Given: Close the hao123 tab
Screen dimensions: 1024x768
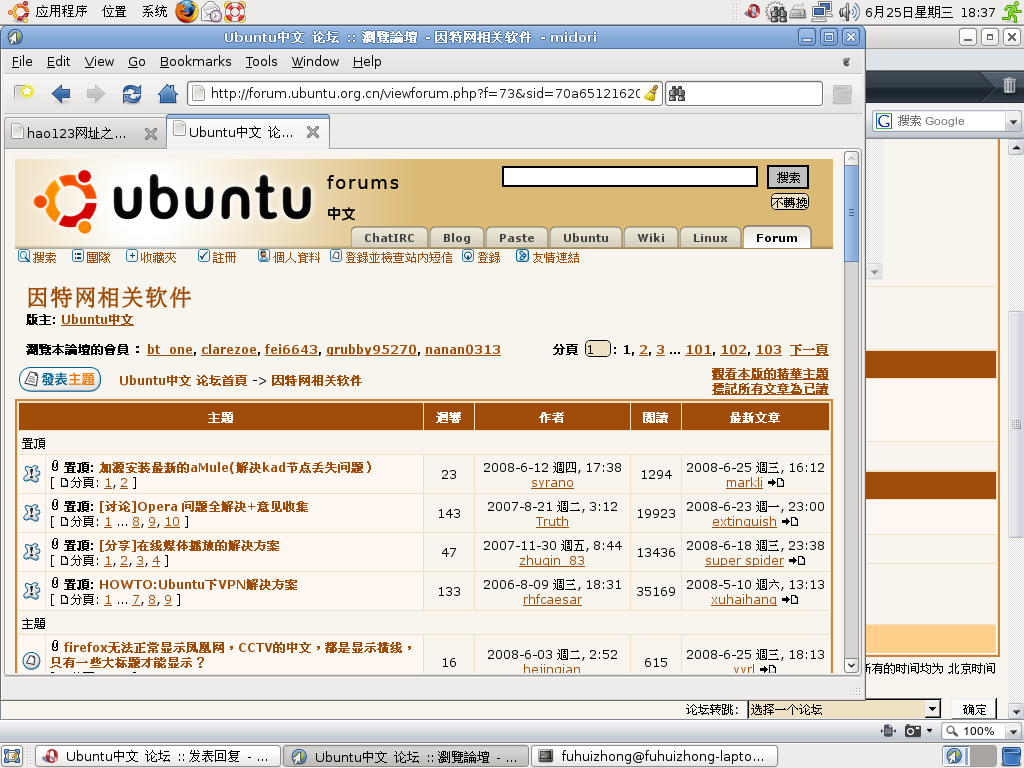Looking at the screenshot, I should coord(151,134).
